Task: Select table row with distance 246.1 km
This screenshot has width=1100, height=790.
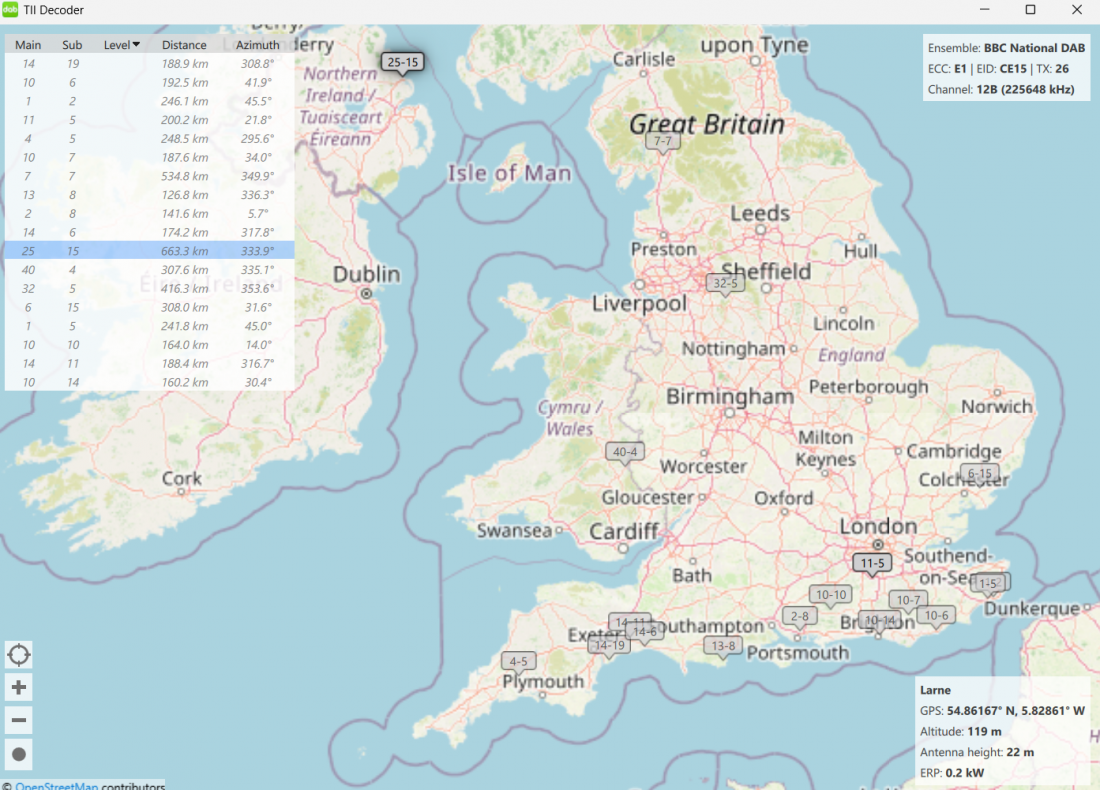Action: coord(149,101)
